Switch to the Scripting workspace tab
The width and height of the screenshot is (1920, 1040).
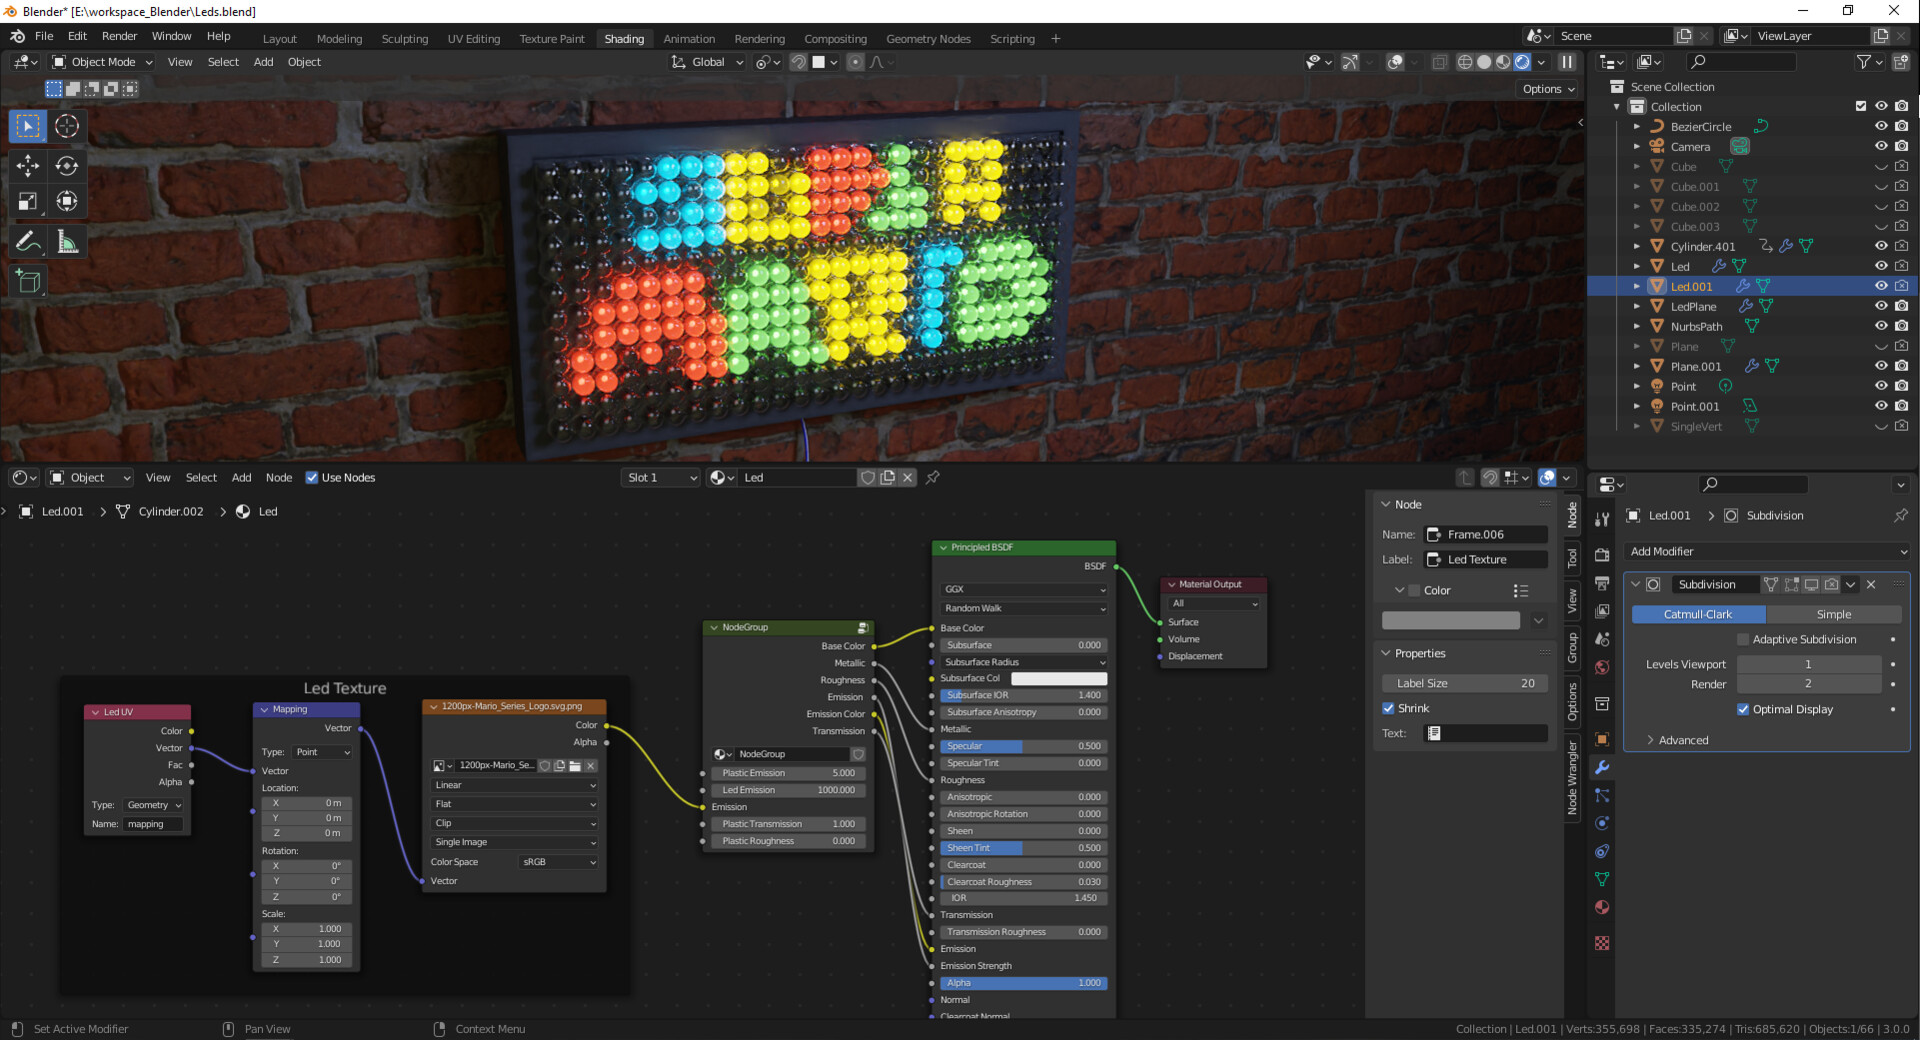(1012, 38)
